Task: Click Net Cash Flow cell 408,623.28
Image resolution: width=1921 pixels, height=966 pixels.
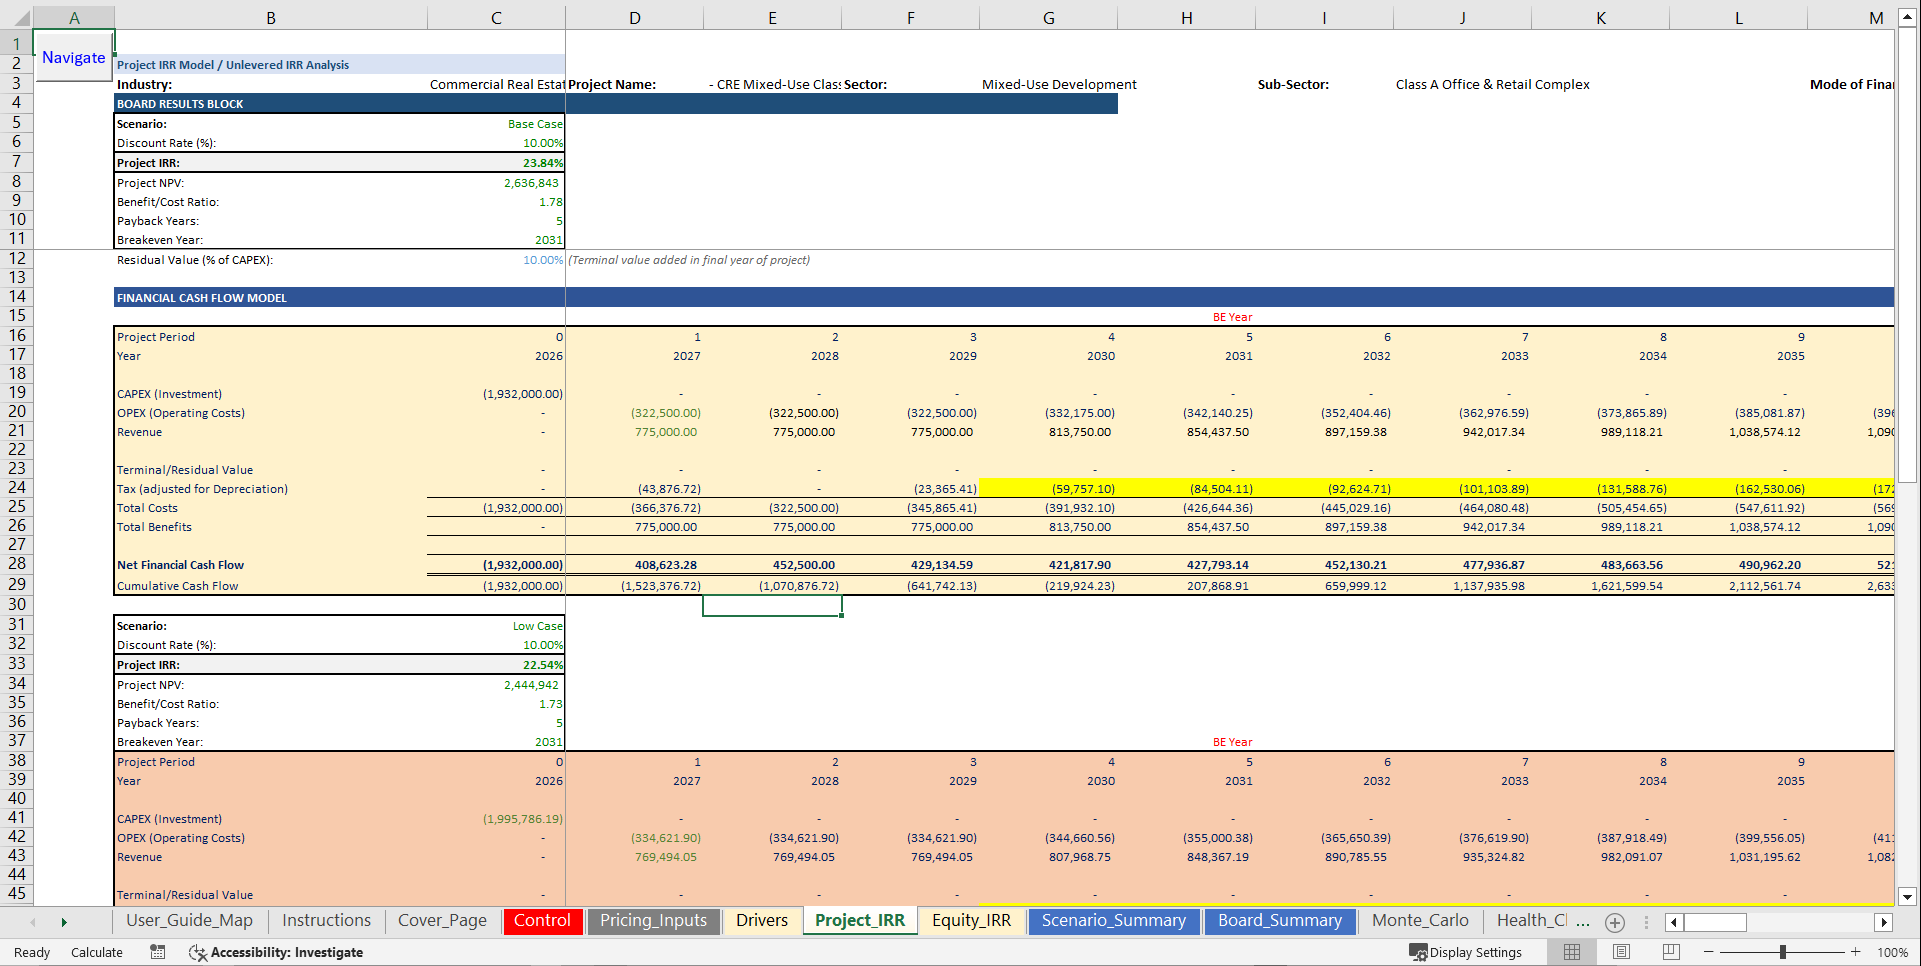Action: point(634,565)
